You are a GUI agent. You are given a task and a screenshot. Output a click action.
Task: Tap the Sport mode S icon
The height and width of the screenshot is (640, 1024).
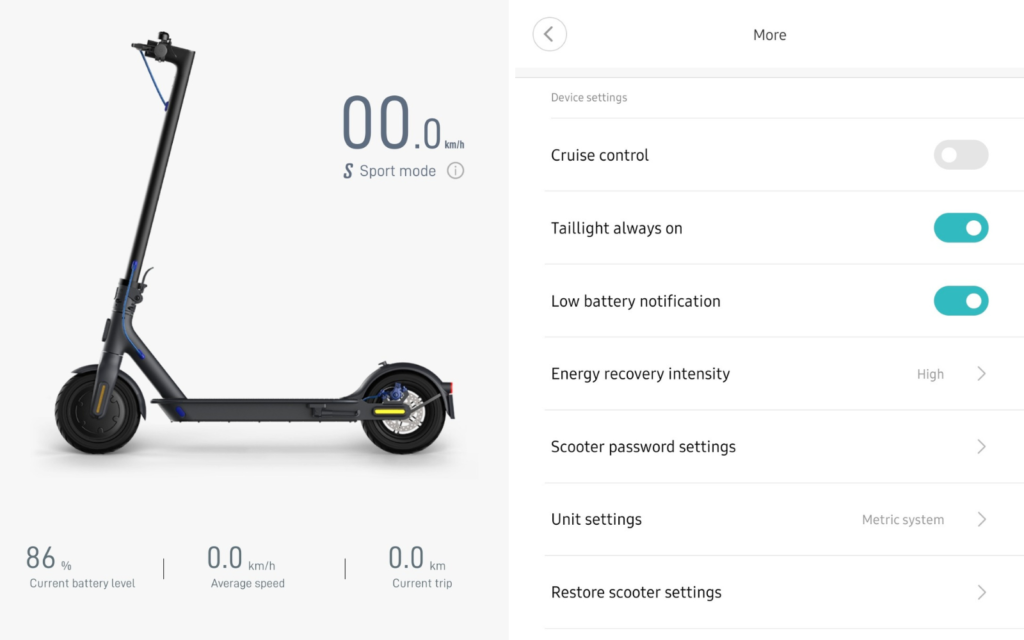point(348,171)
